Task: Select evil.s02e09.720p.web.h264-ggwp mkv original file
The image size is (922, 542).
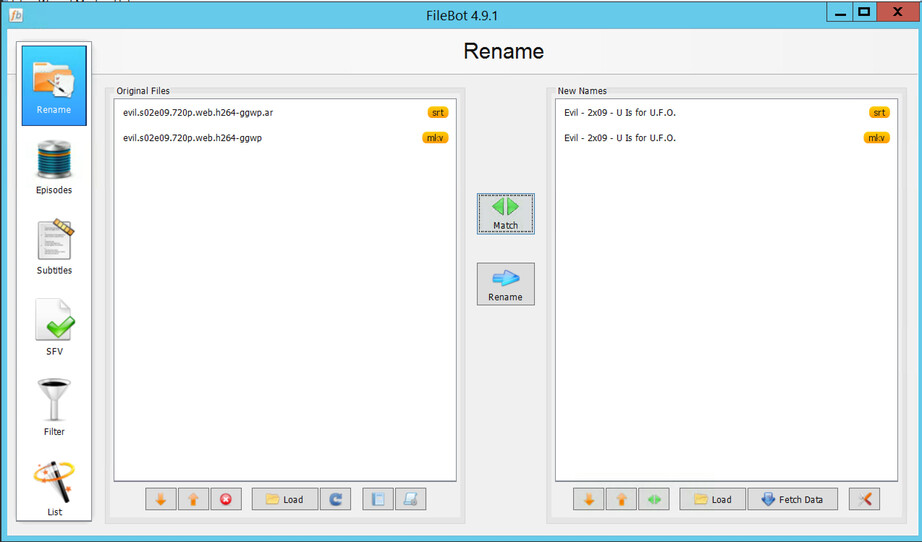Action: 285,138
